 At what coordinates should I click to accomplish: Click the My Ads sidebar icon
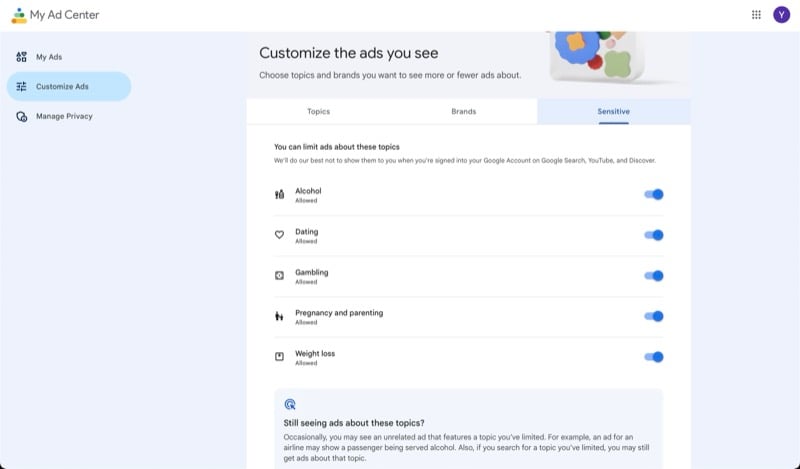click(22, 57)
